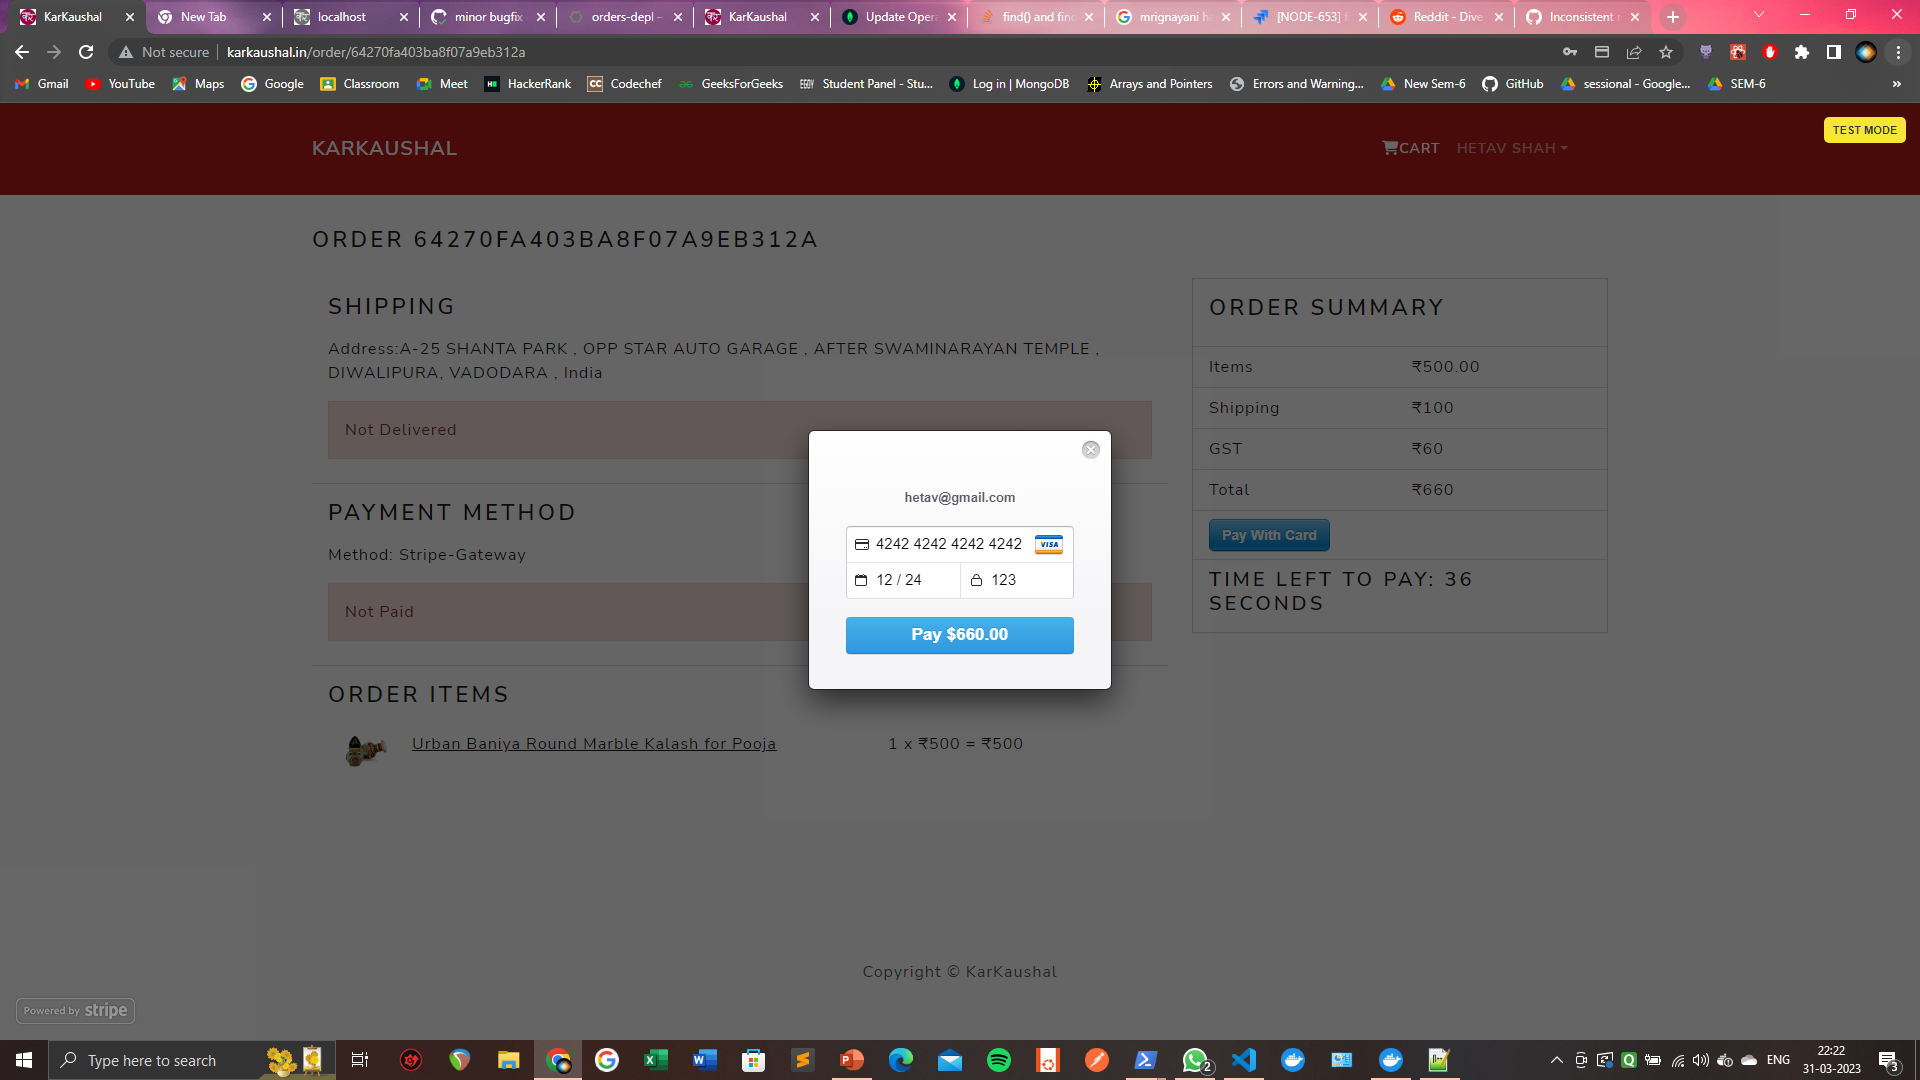Reload the page with refresh icon
Screen dimensions: 1920x1080
86,52
